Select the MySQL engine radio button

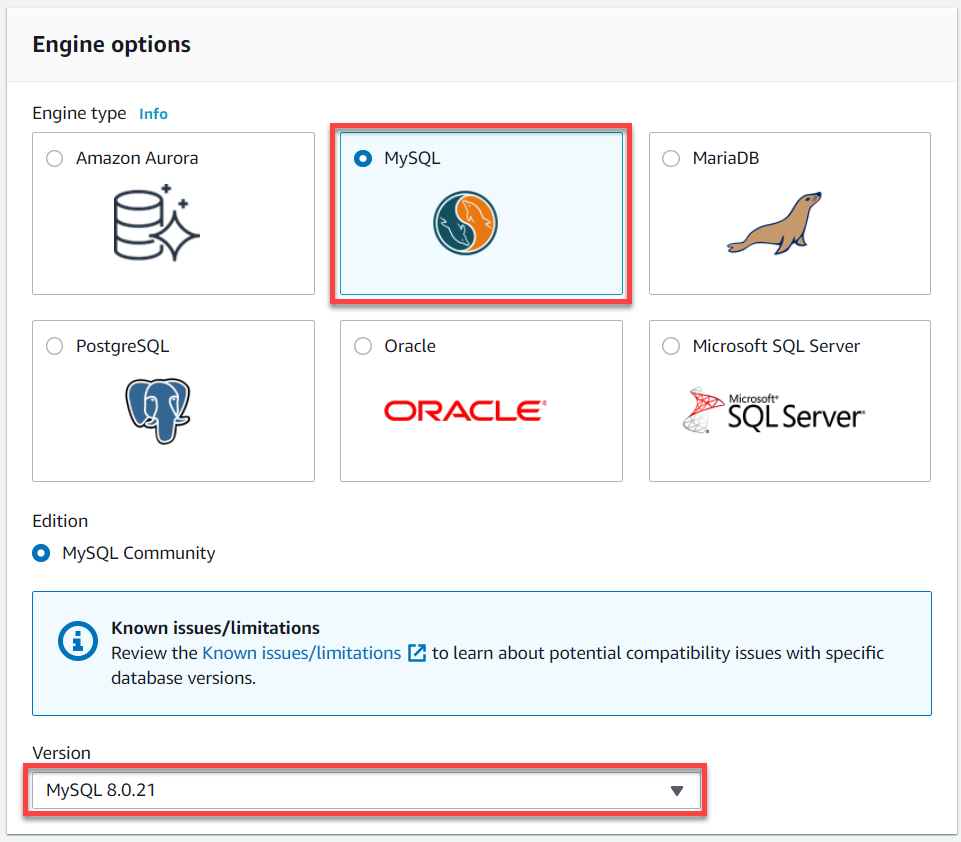pos(363,159)
